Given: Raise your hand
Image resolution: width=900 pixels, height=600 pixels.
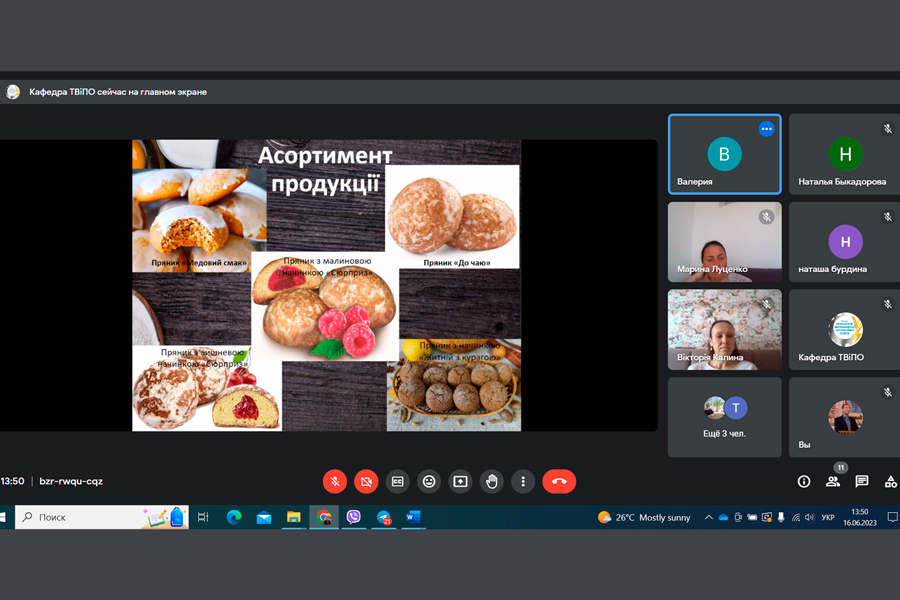Looking at the screenshot, I should pos(491,481).
